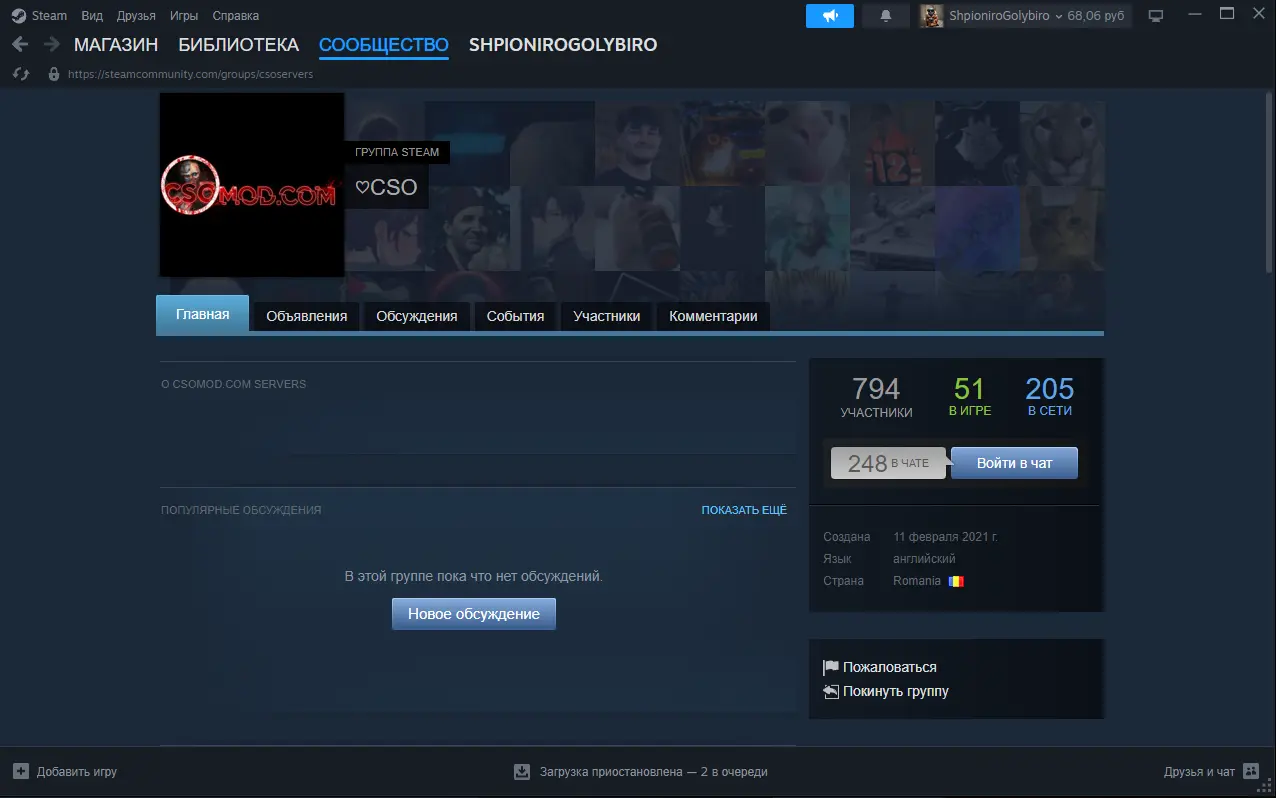This screenshot has width=1276, height=798.
Task: Open the Игры menu
Action: pos(184,16)
